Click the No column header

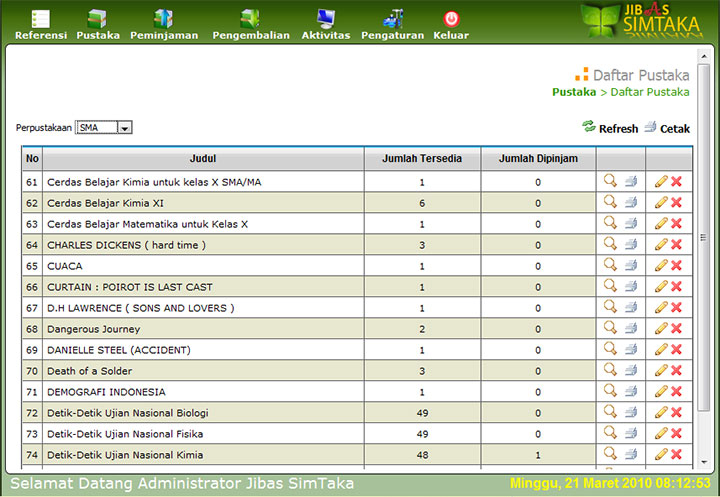click(32, 158)
